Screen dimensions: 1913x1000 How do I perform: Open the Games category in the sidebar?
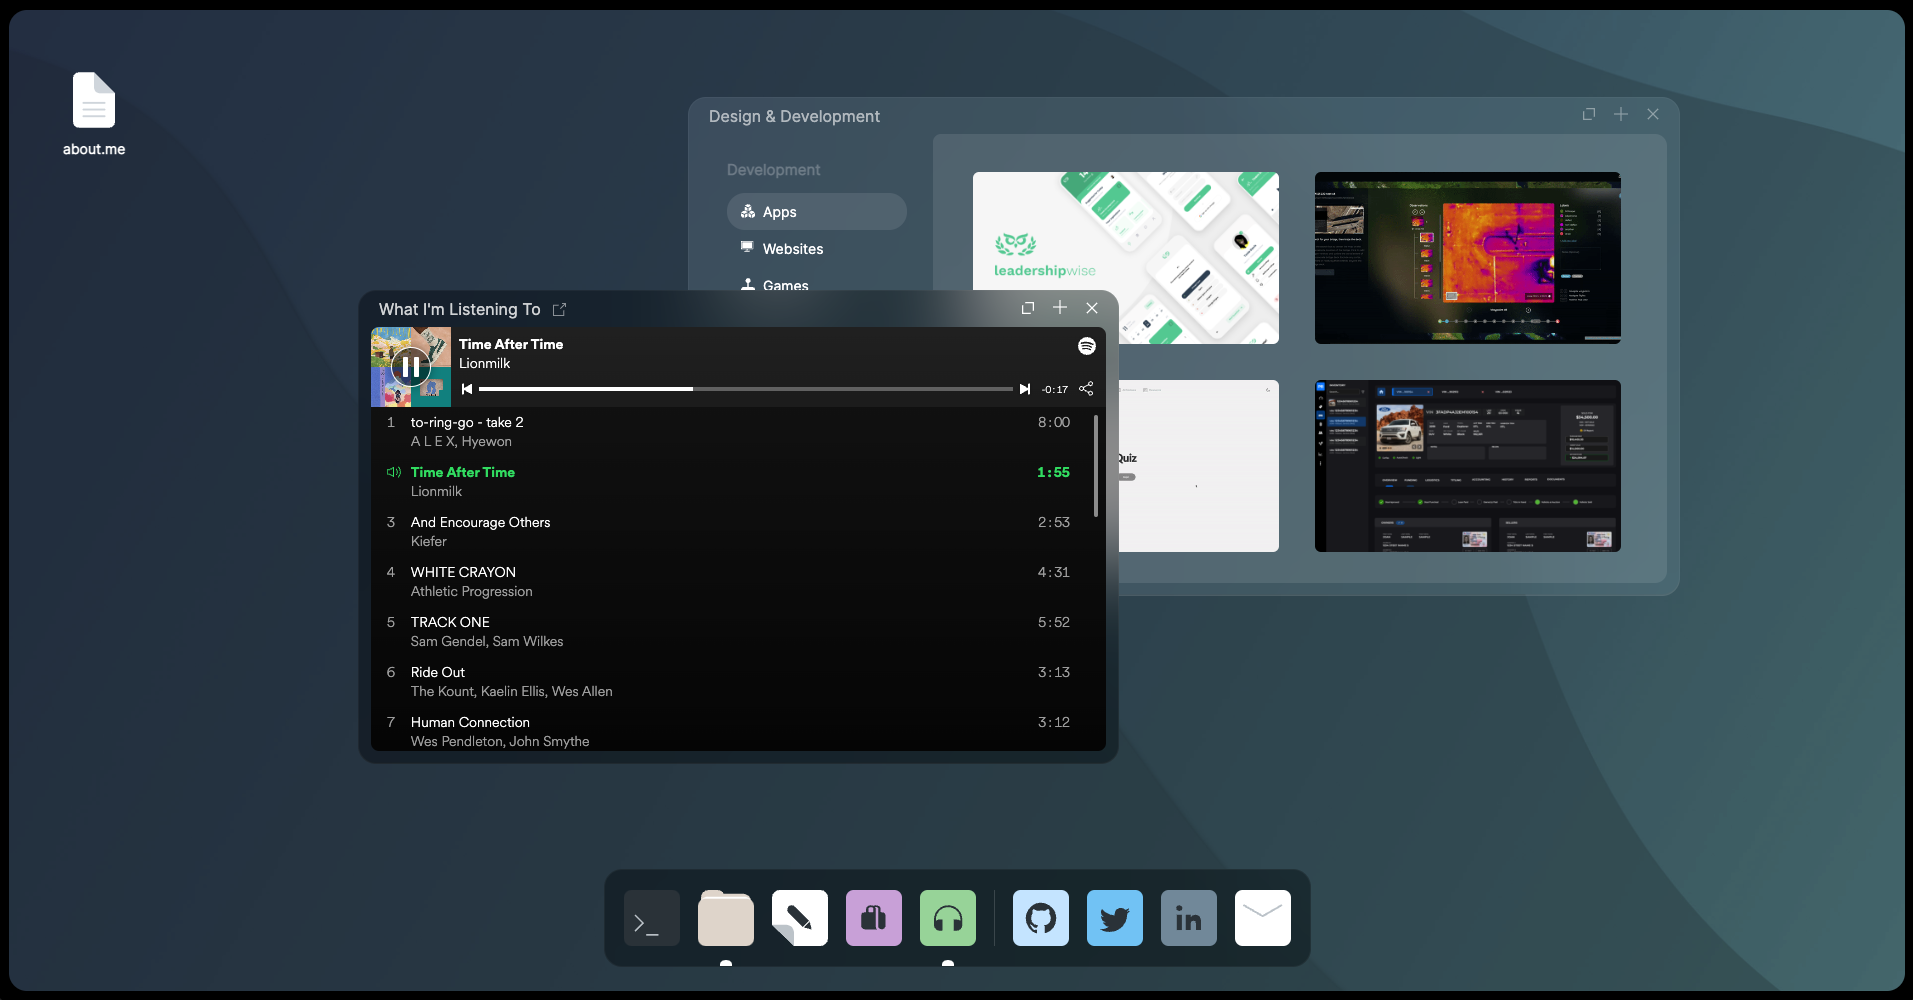(784, 285)
